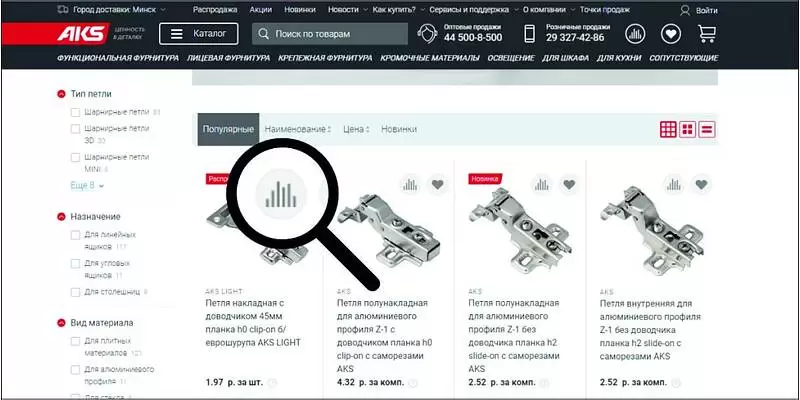Collapse the Тип петли filter section
800x400 pixels.
click(61, 94)
